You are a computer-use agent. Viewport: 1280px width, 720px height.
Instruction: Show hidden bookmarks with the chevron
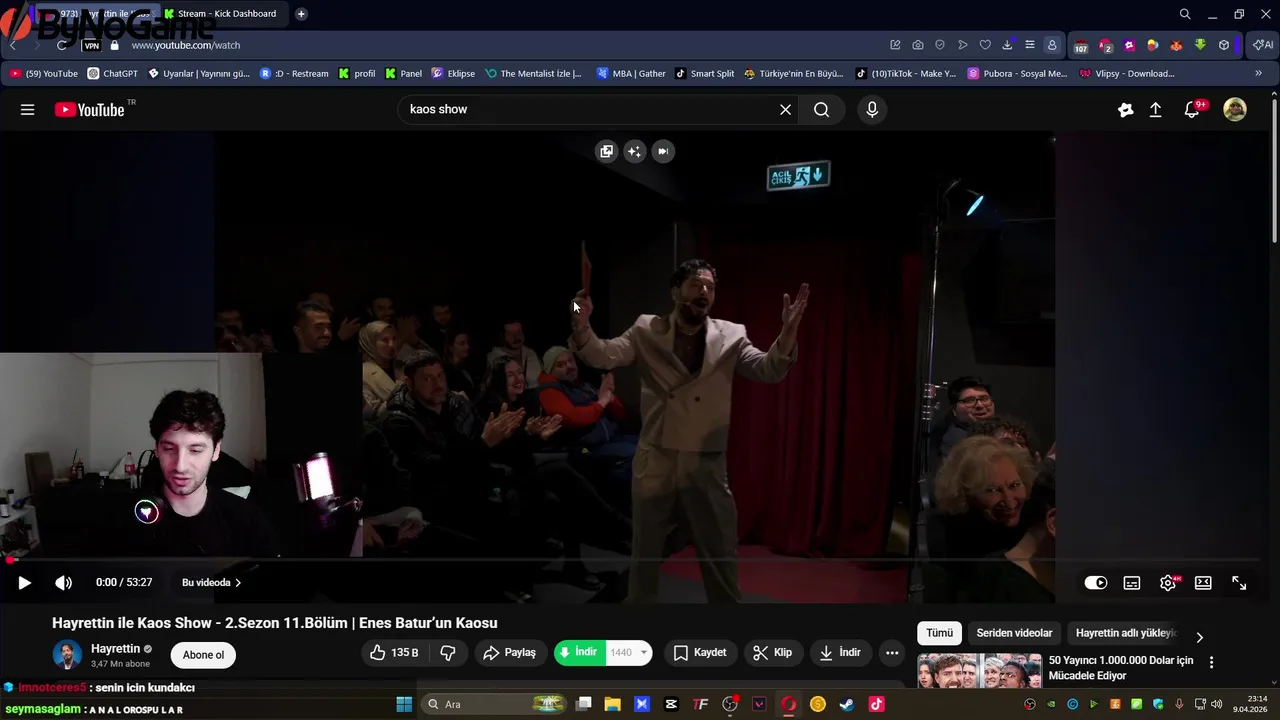click(1258, 73)
